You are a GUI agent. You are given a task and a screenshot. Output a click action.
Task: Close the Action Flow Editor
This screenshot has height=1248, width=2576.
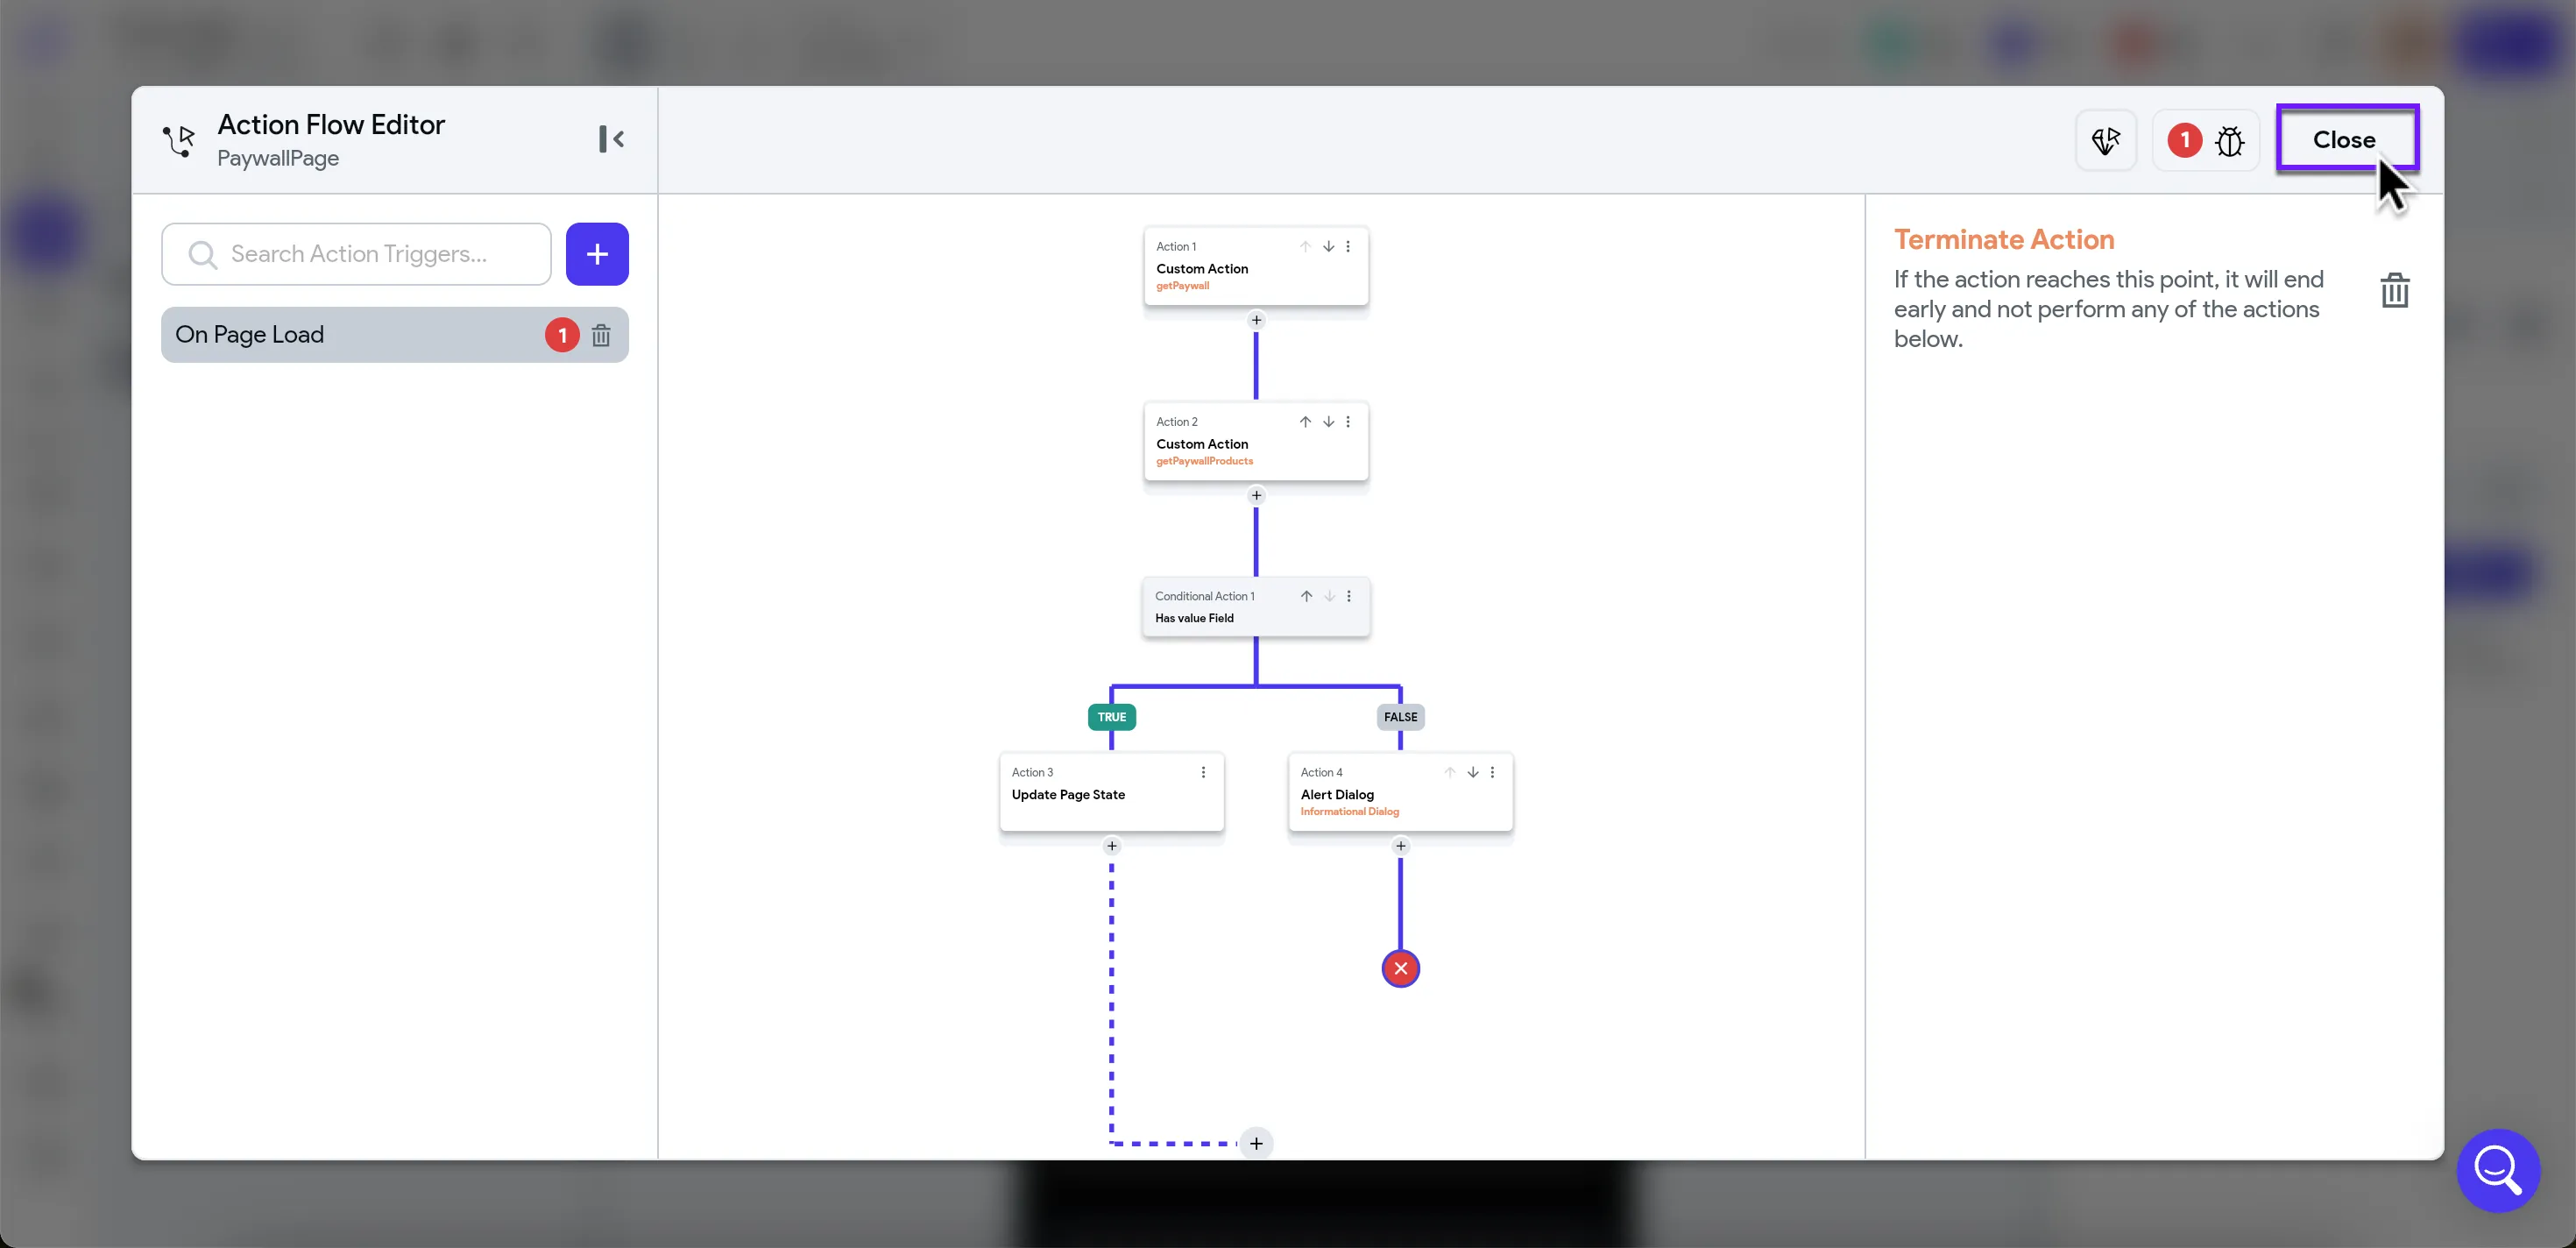(2344, 140)
